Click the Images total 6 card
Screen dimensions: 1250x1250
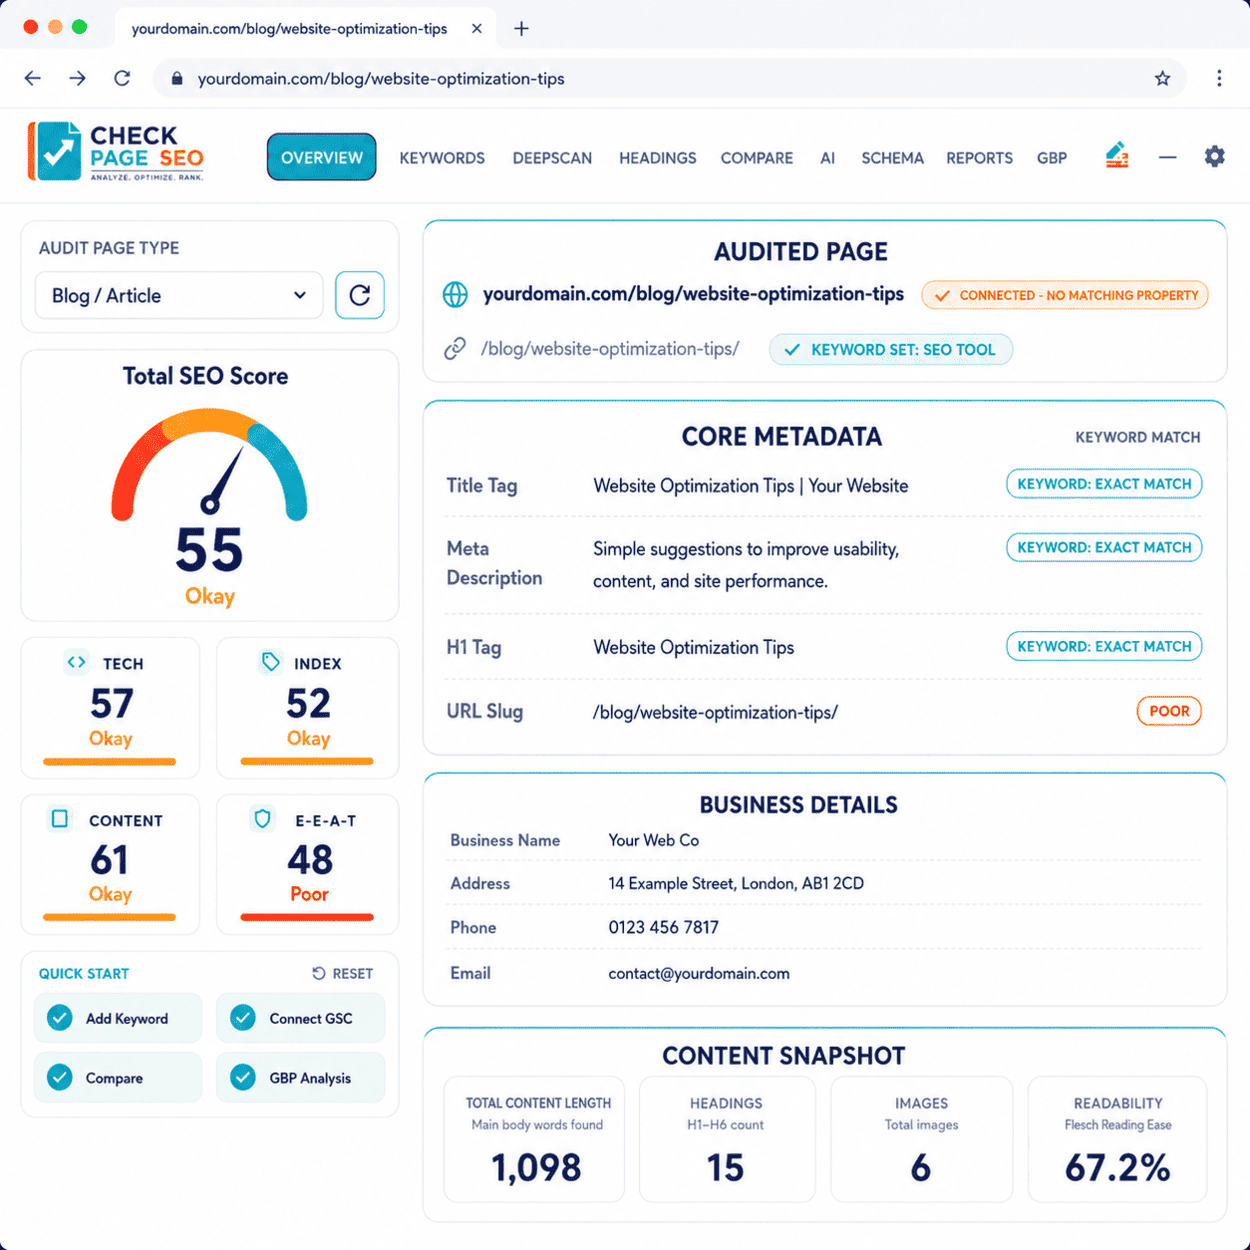pyautogui.click(x=921, y=1139)
